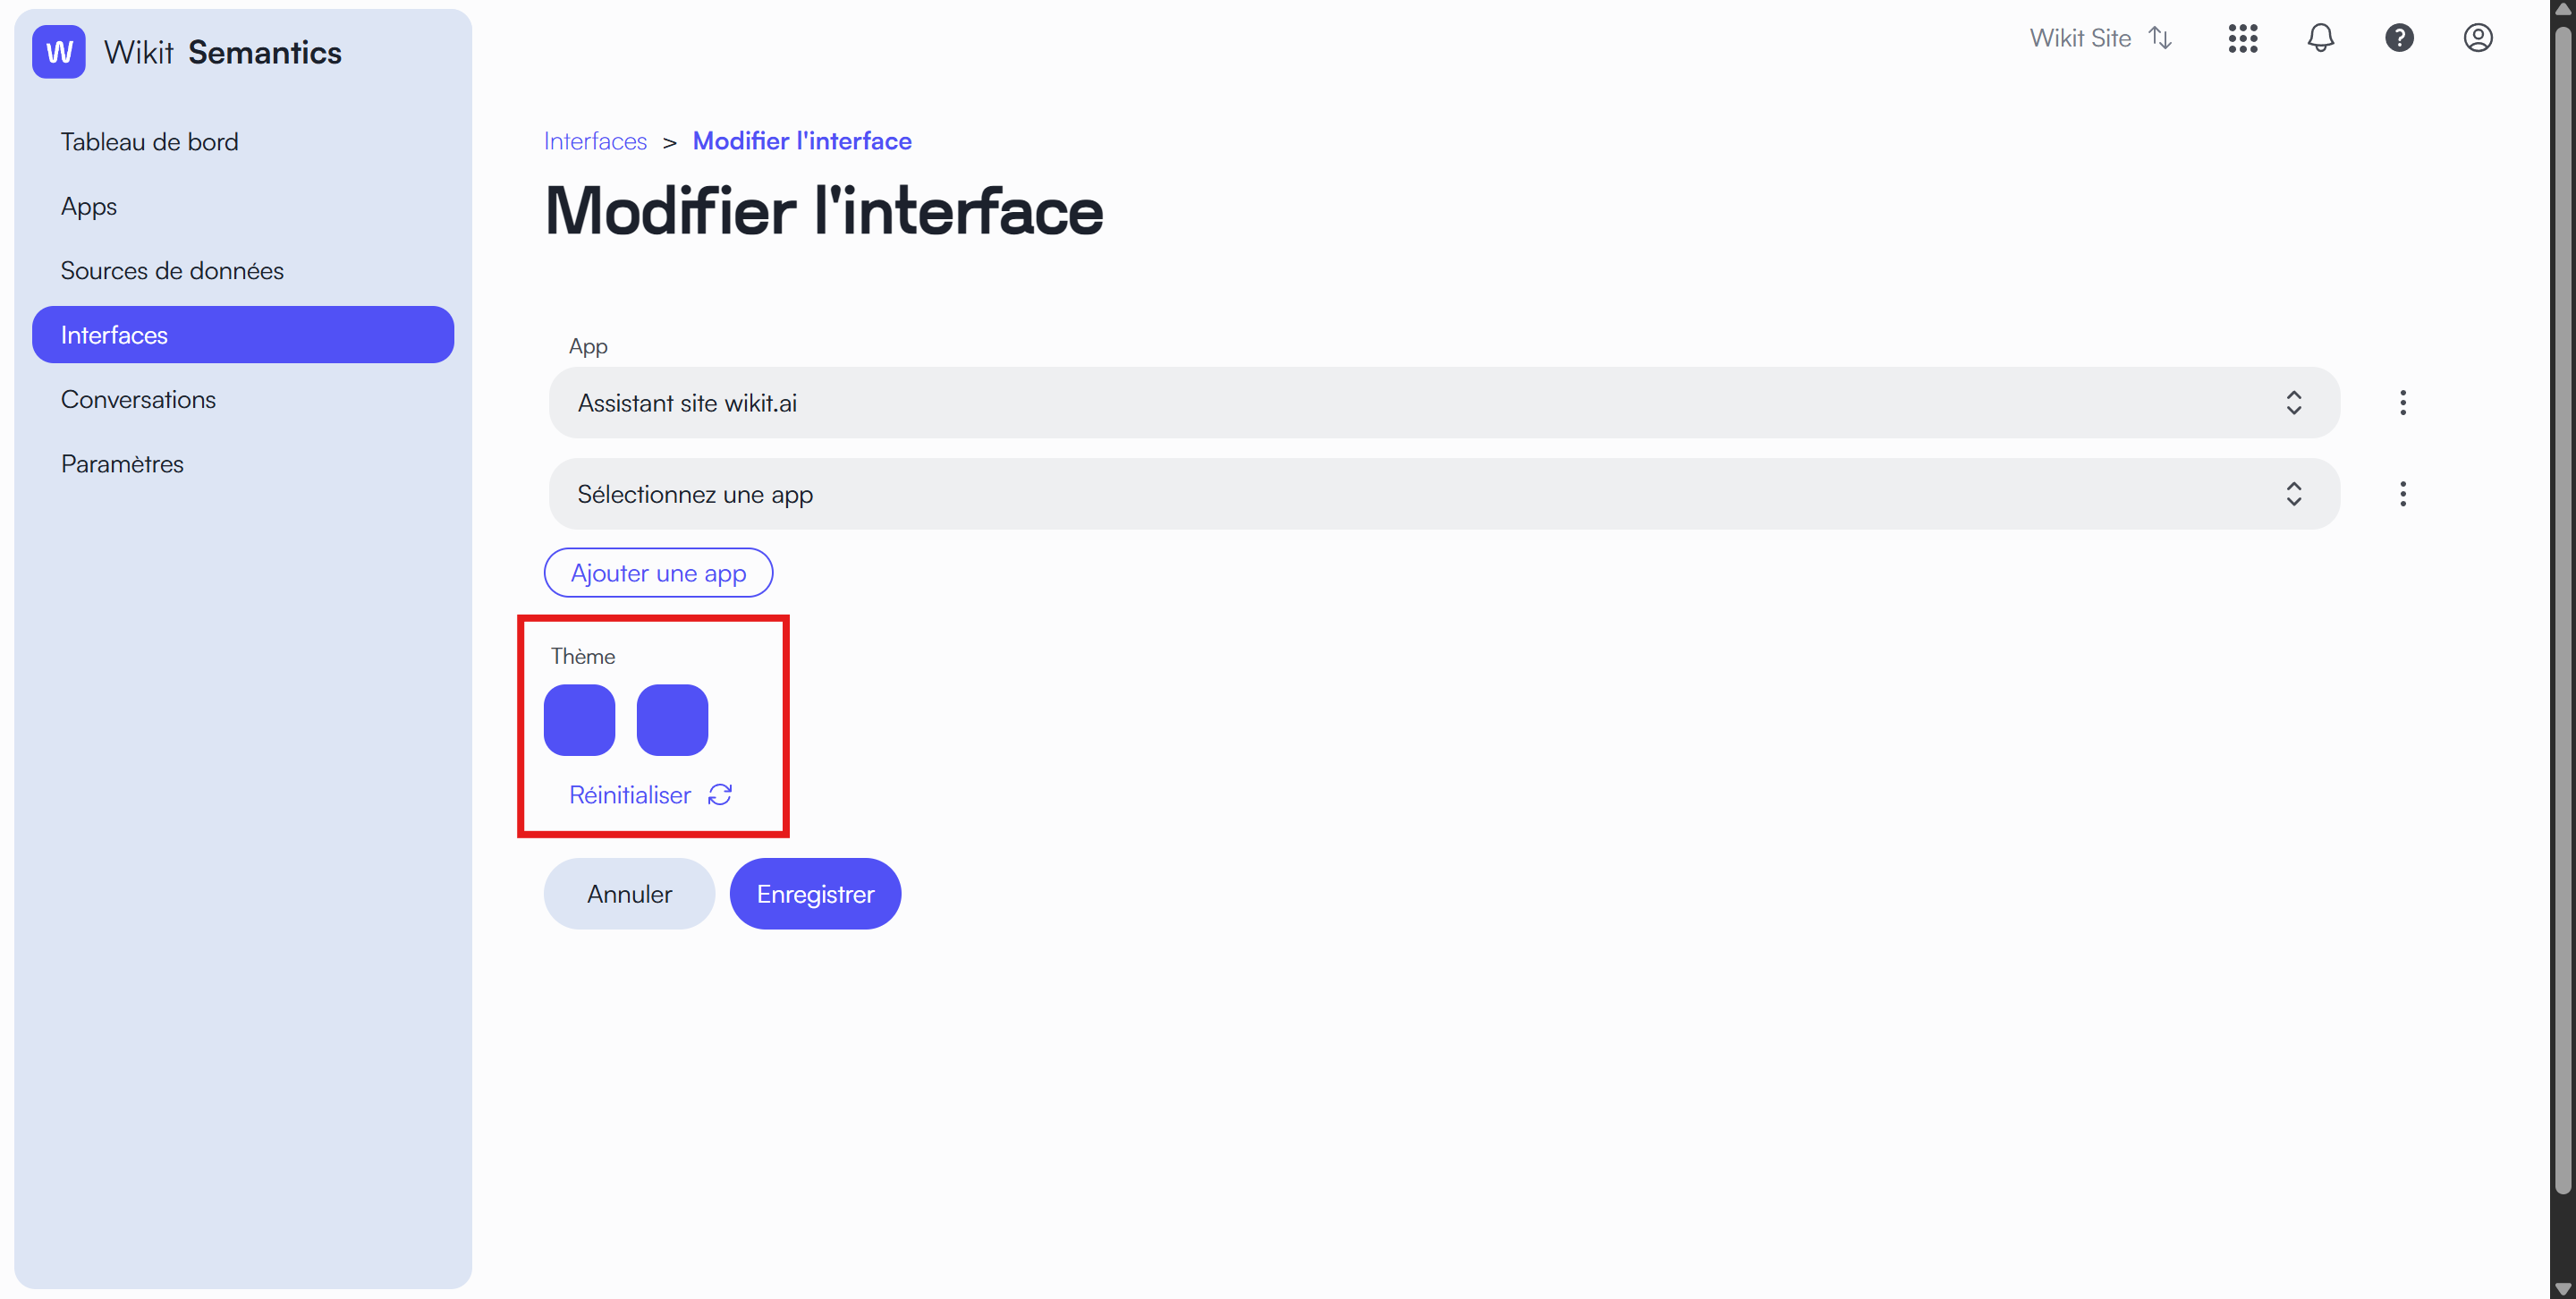Open the help question mark icon

[x=2399, y=38]
